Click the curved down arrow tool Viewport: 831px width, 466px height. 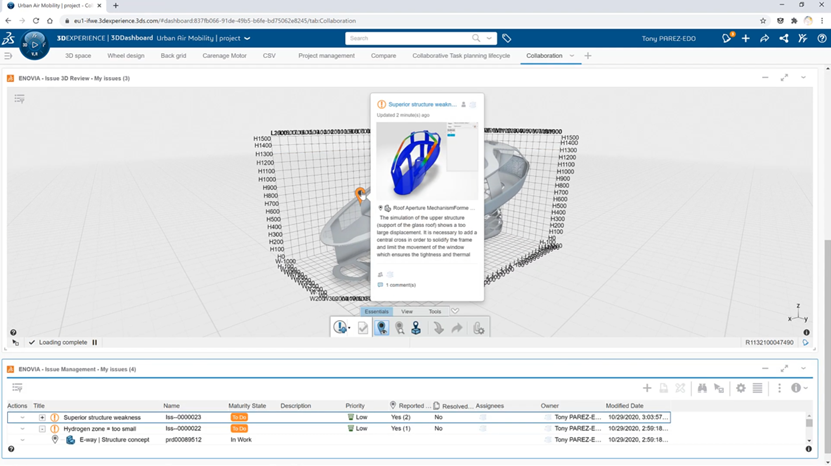pos(438,328)
